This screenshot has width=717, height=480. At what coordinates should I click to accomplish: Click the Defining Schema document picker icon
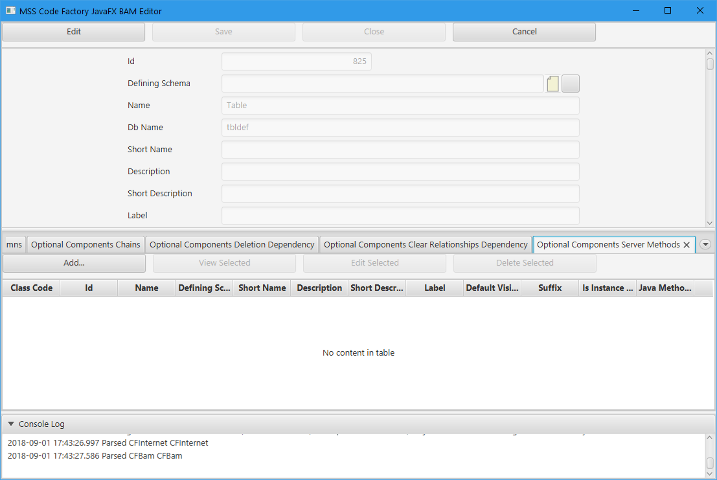552,84
